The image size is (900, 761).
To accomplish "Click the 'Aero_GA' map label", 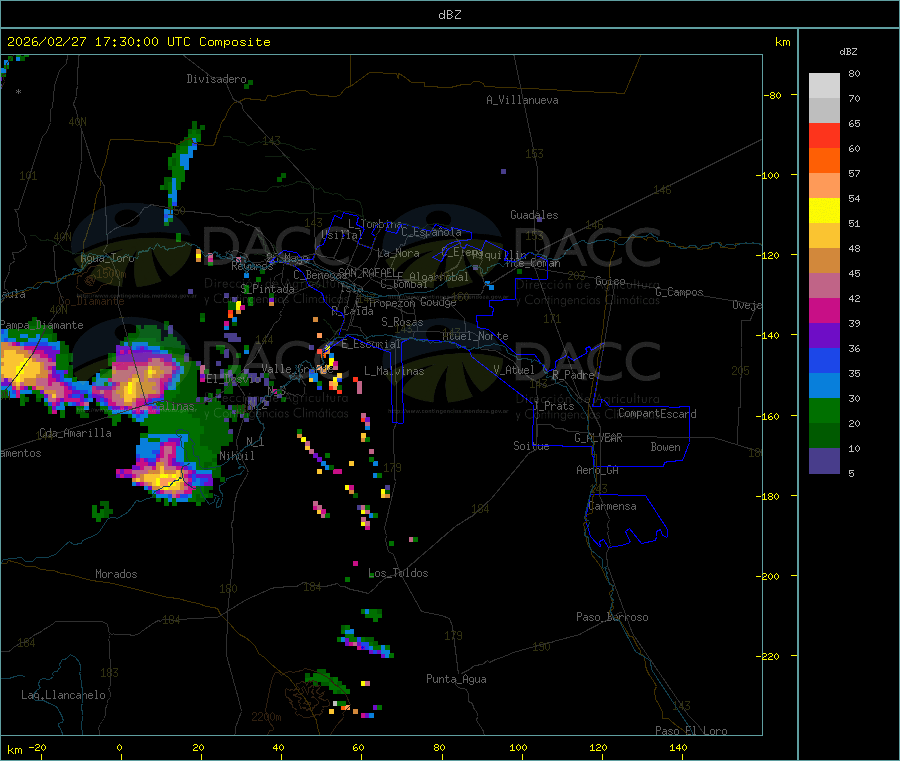I will [597, 470].
